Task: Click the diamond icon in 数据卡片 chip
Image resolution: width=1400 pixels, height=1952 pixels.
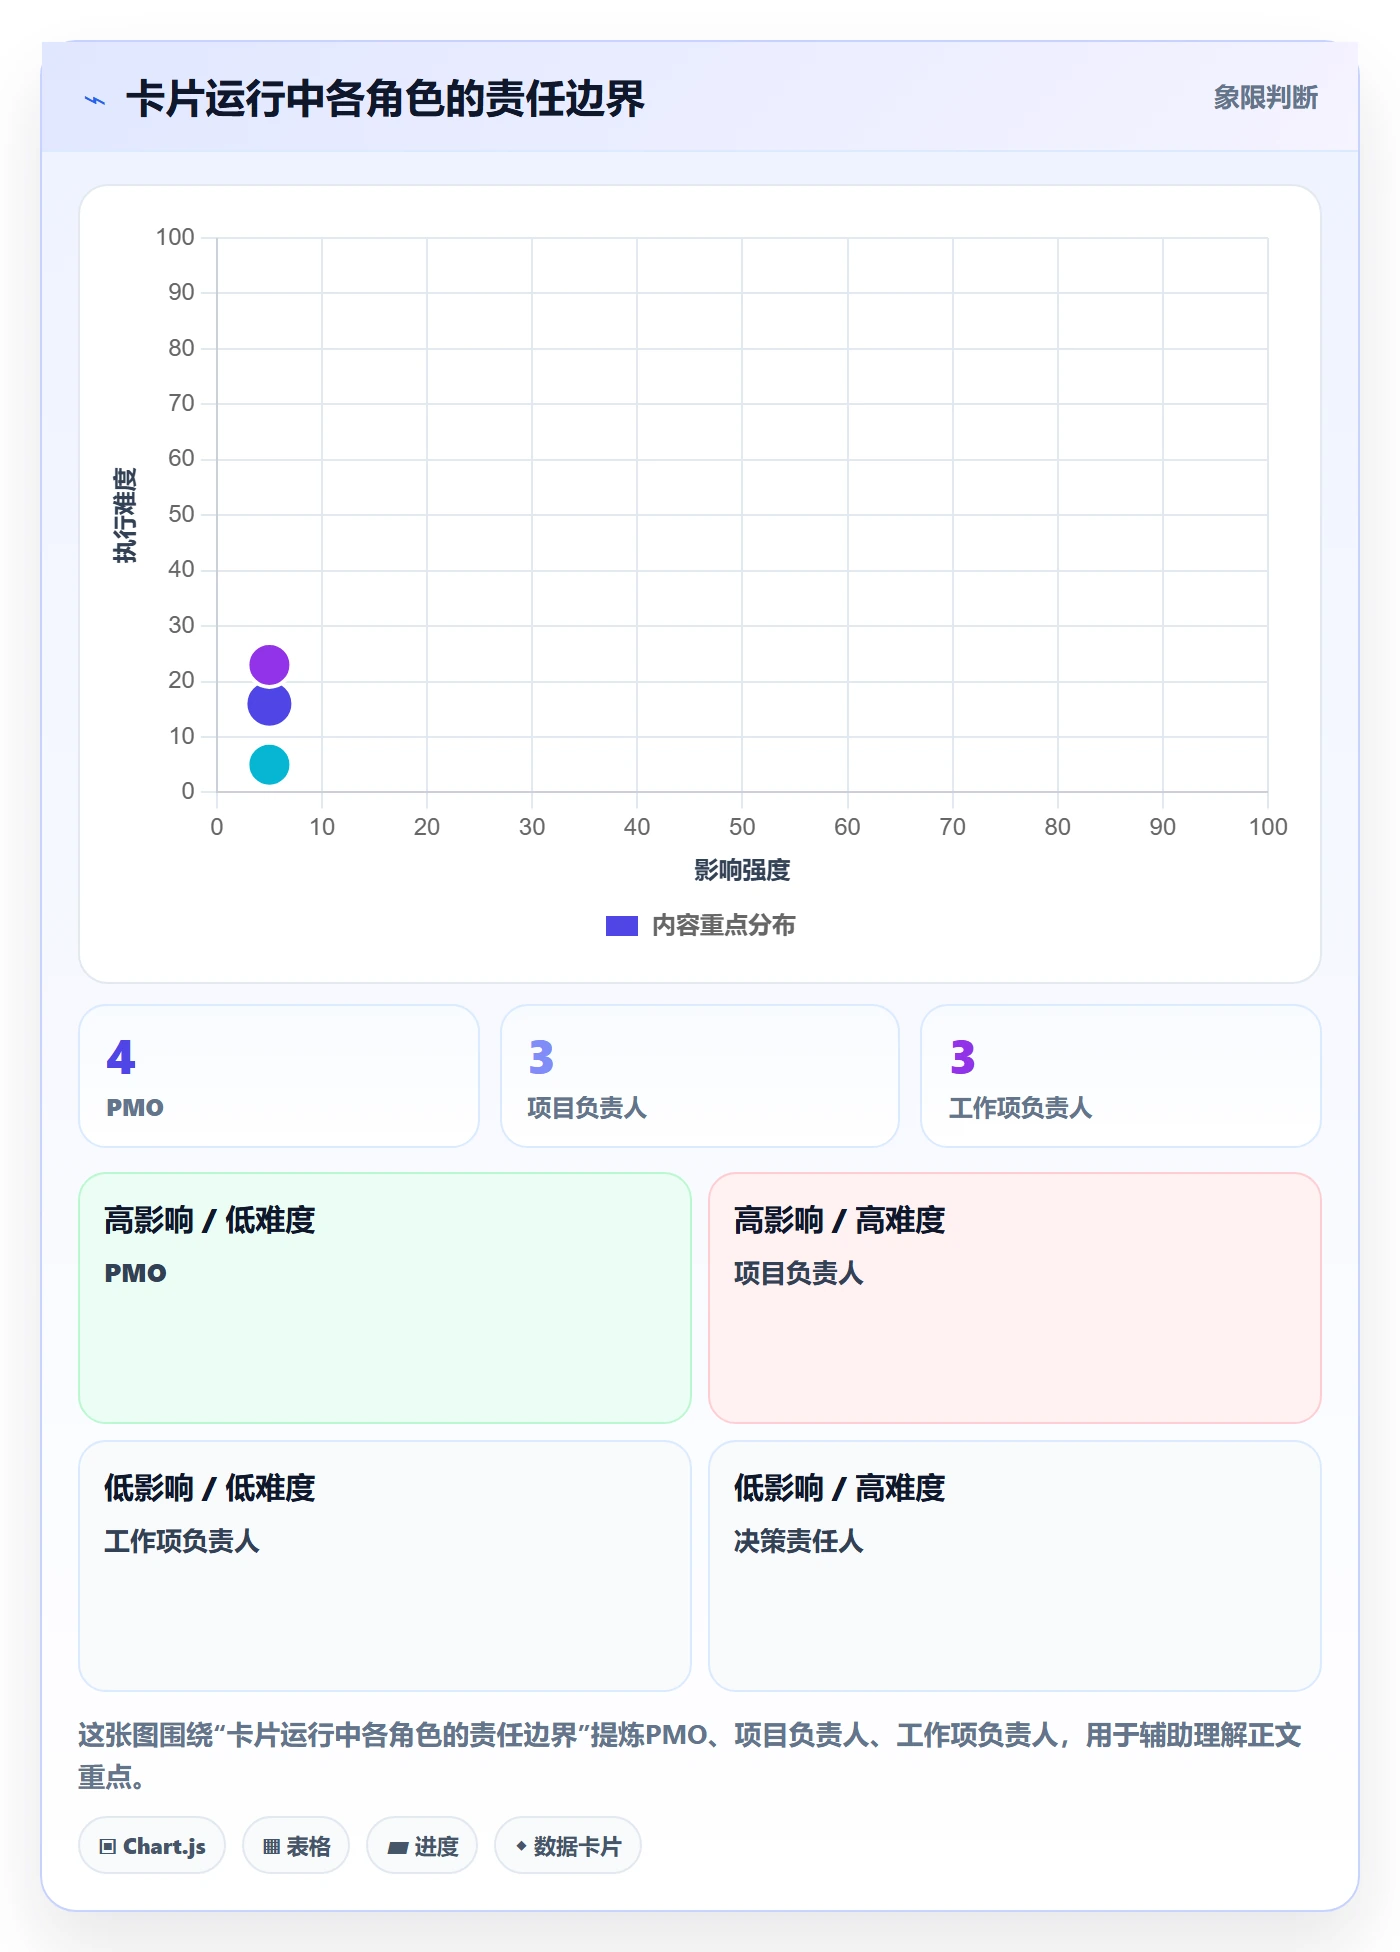Action: pyautogui.click(x=521, y=1846)
